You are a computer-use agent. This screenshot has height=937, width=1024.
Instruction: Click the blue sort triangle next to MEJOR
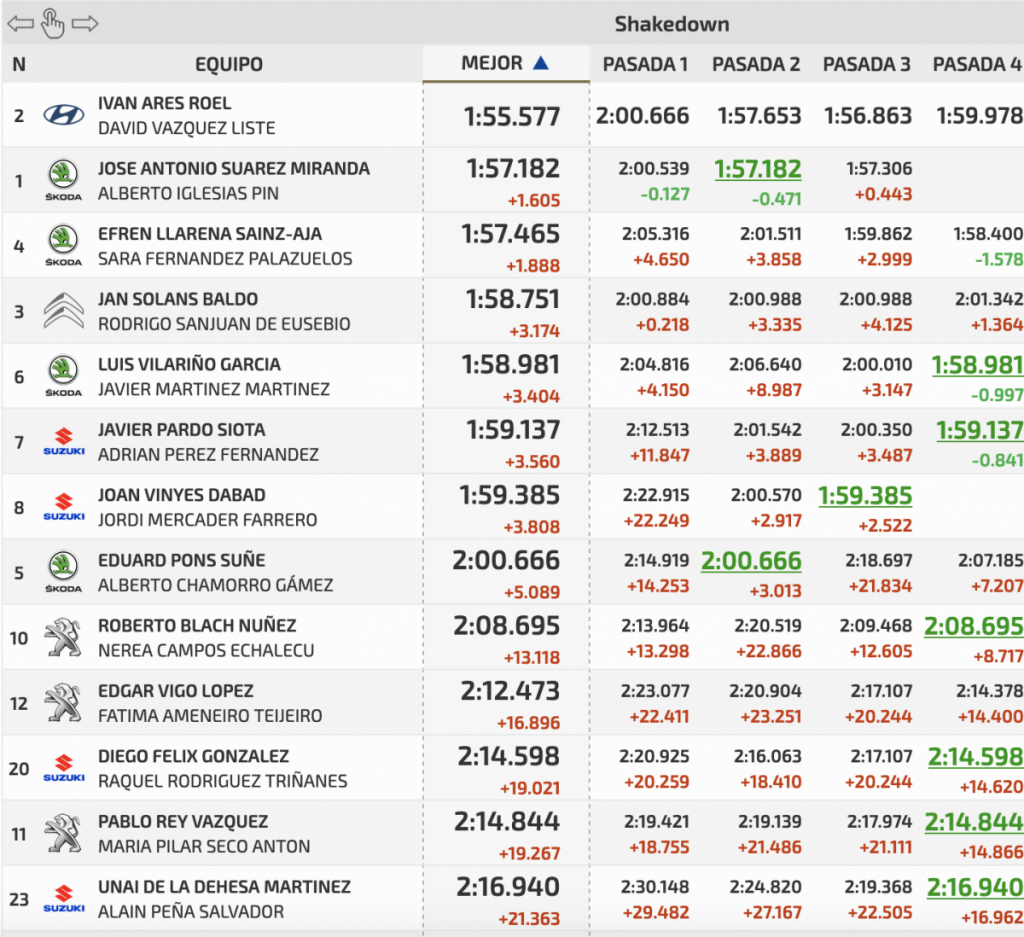tap(541, 63)
